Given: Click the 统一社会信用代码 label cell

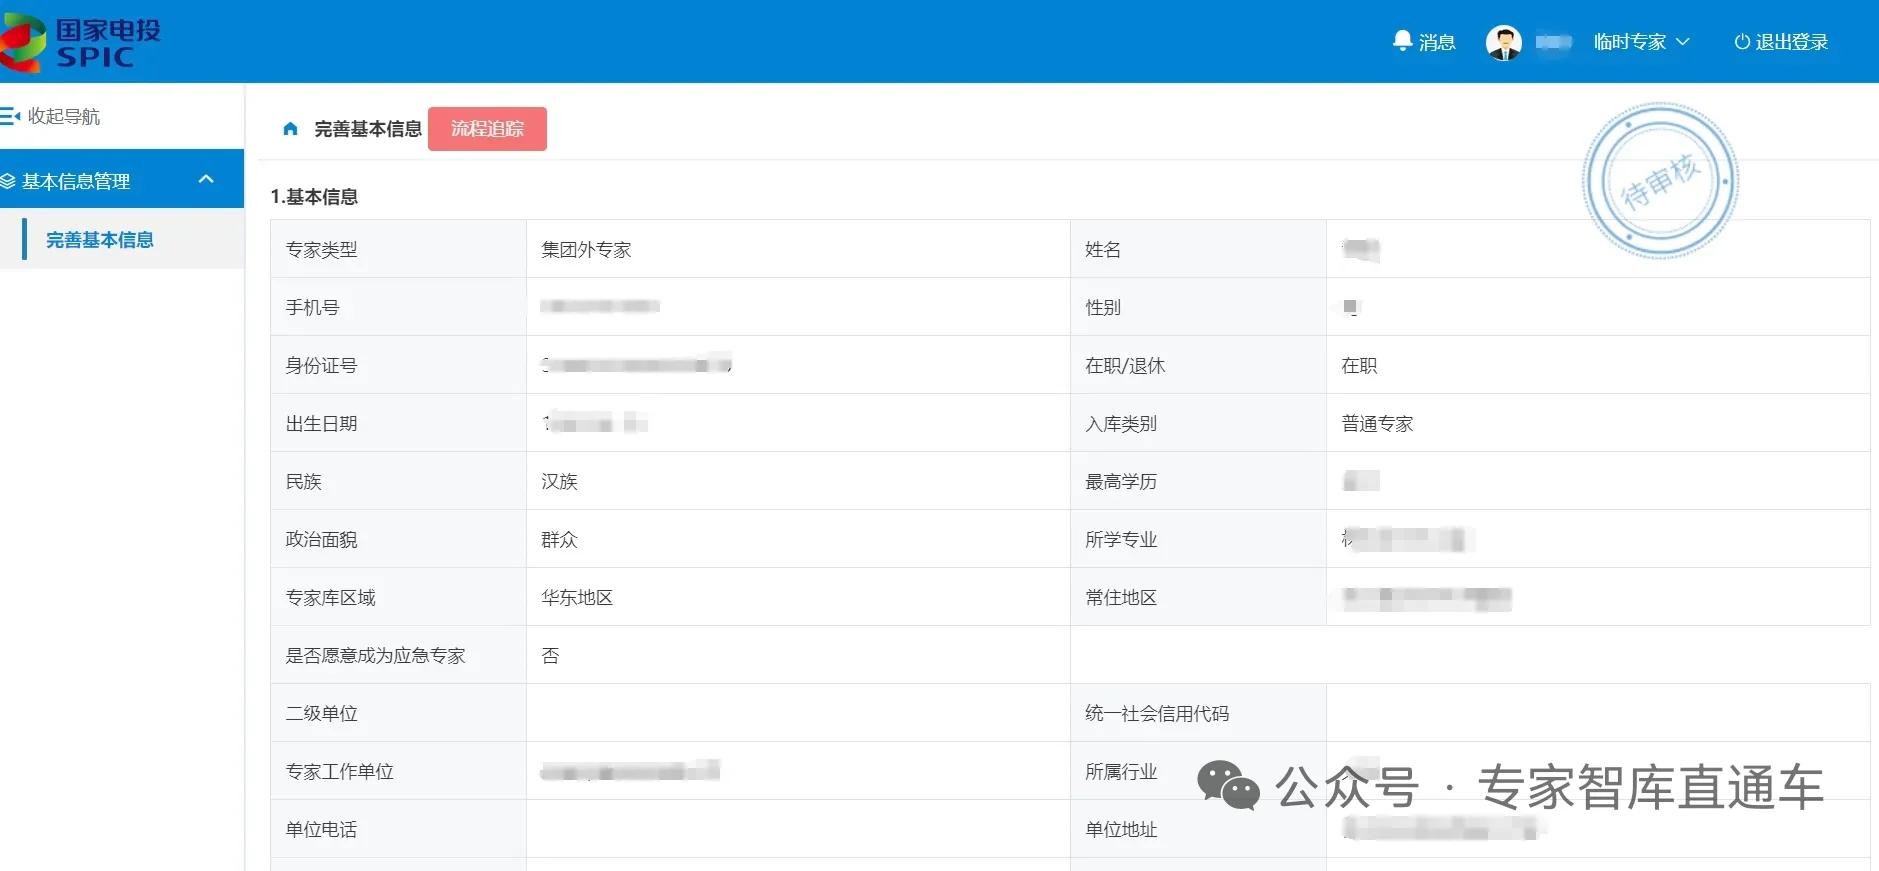Looking at the screenshot, I should click(x=1198, y=713).
